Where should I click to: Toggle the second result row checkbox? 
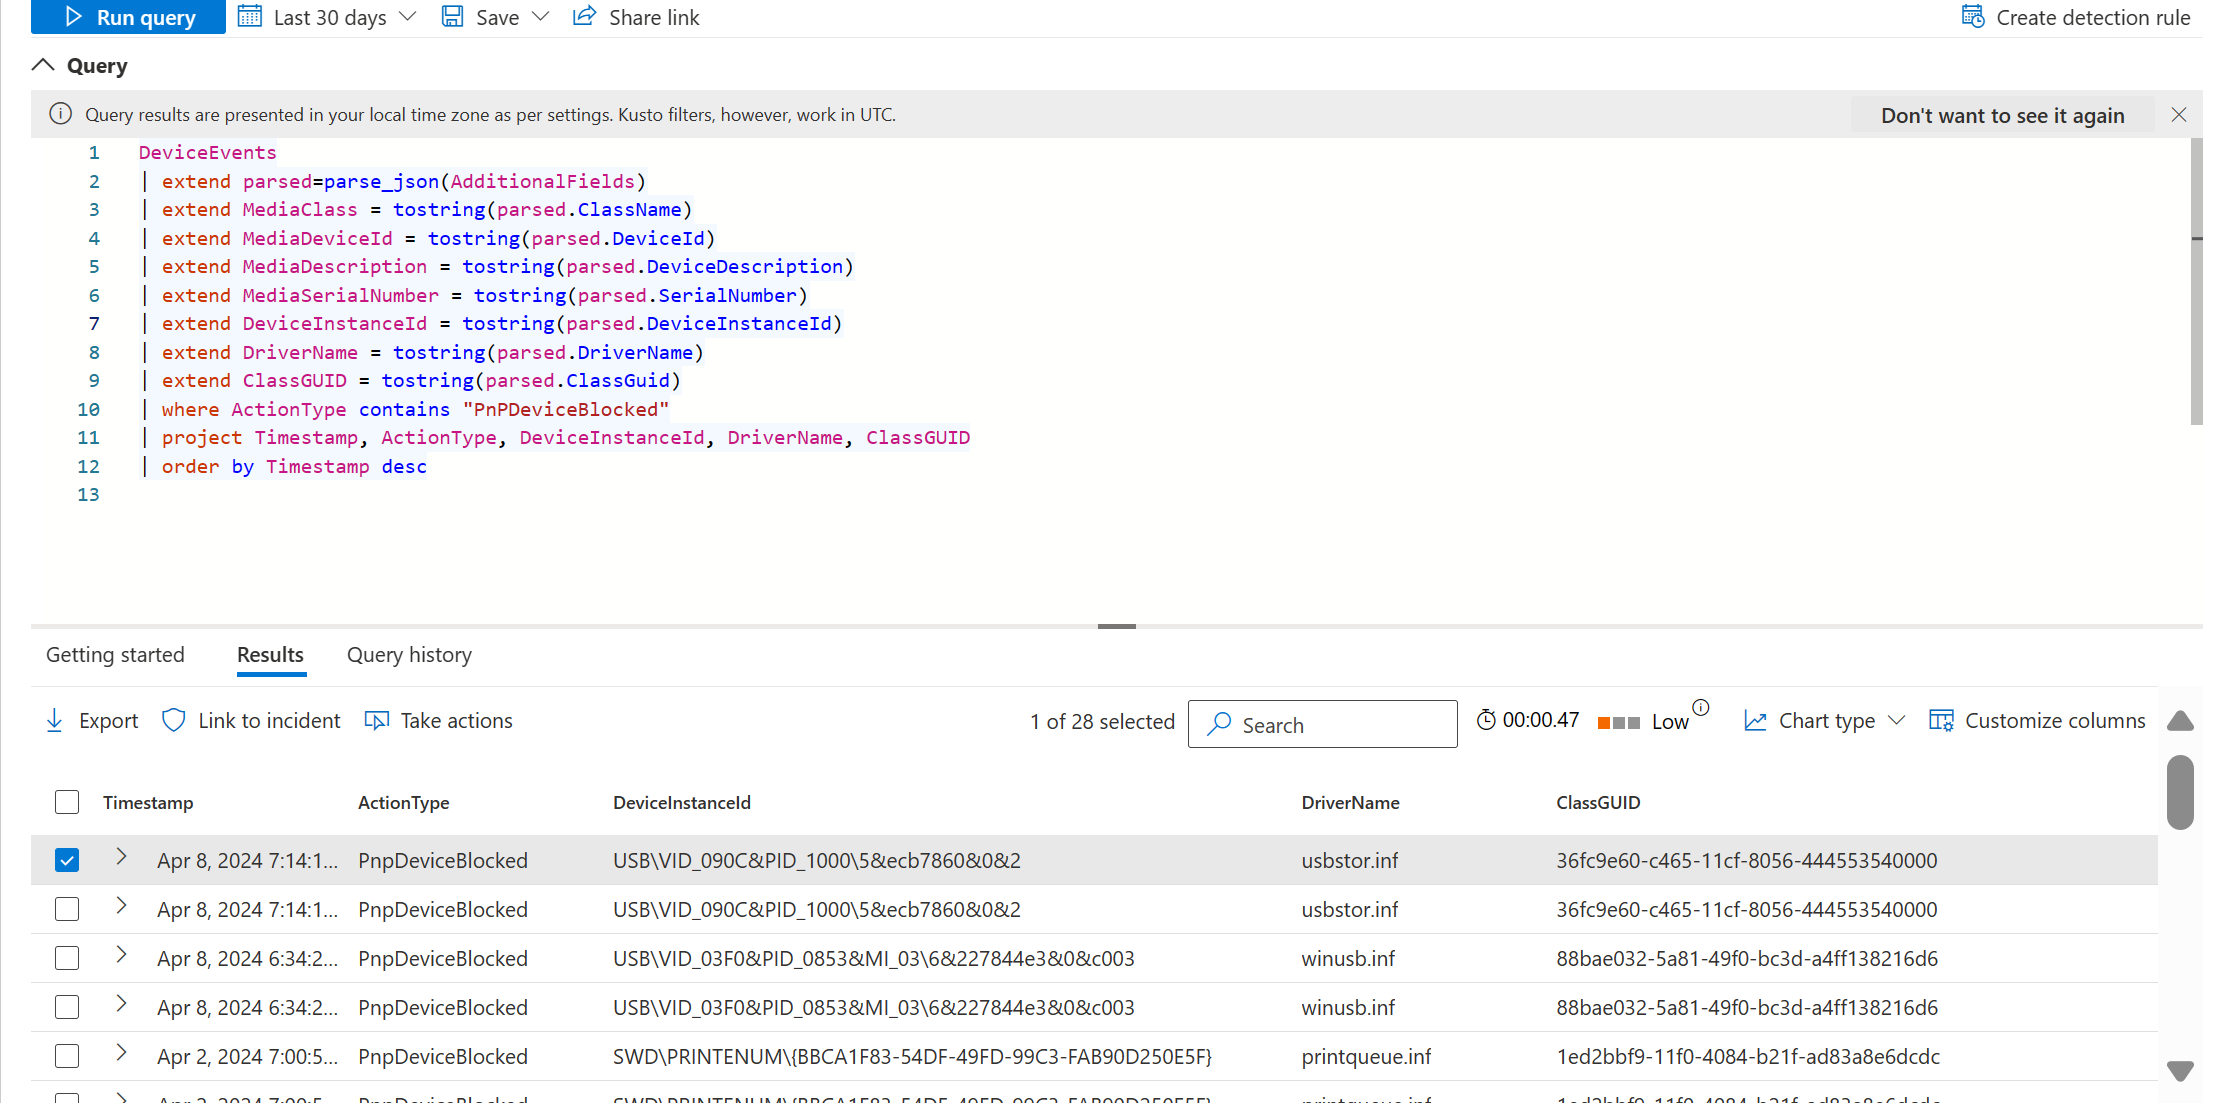pyautogui.click(x=66, y=908)
